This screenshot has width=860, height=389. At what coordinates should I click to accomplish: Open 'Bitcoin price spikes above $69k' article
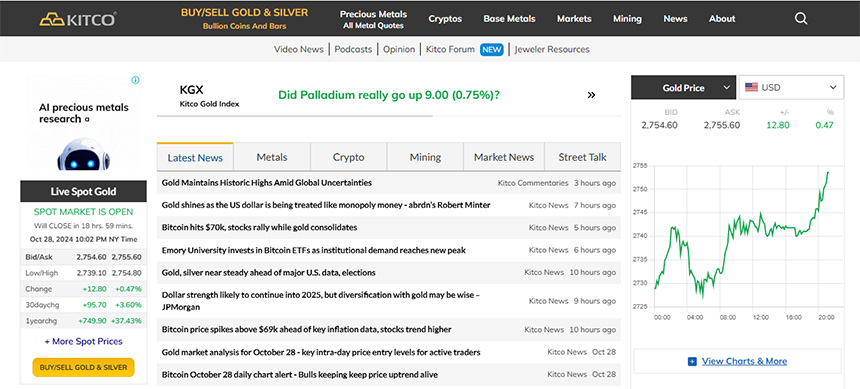tap(307, 330)
